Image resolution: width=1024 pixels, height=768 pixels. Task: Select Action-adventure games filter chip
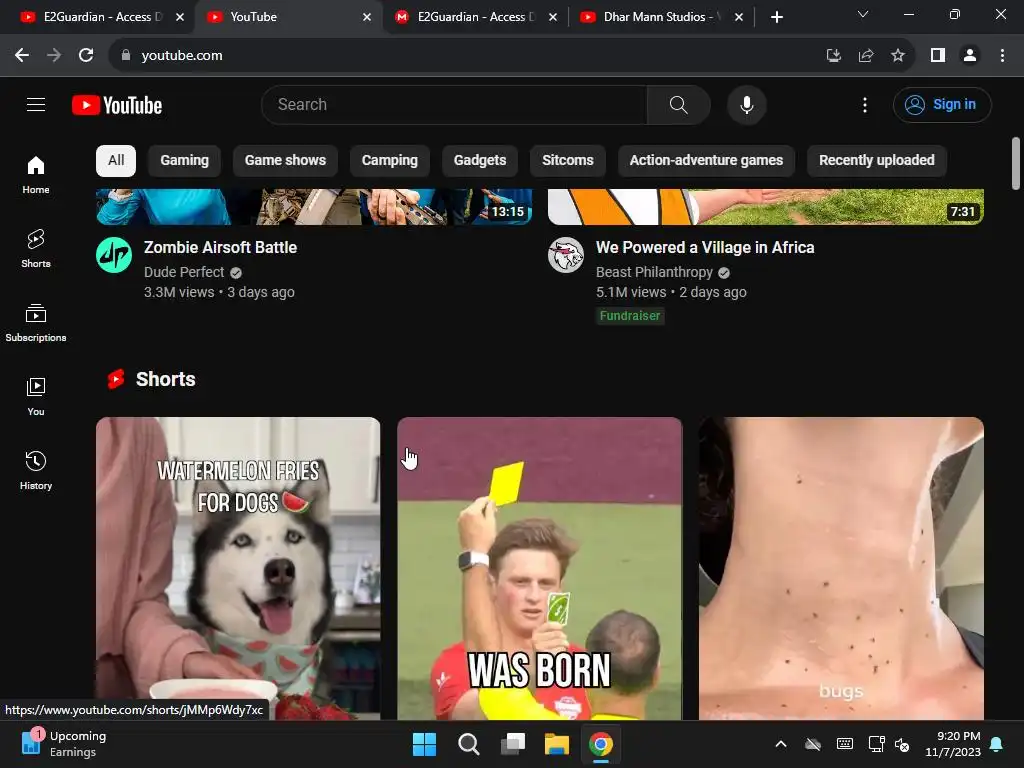(x=706, y=161)
